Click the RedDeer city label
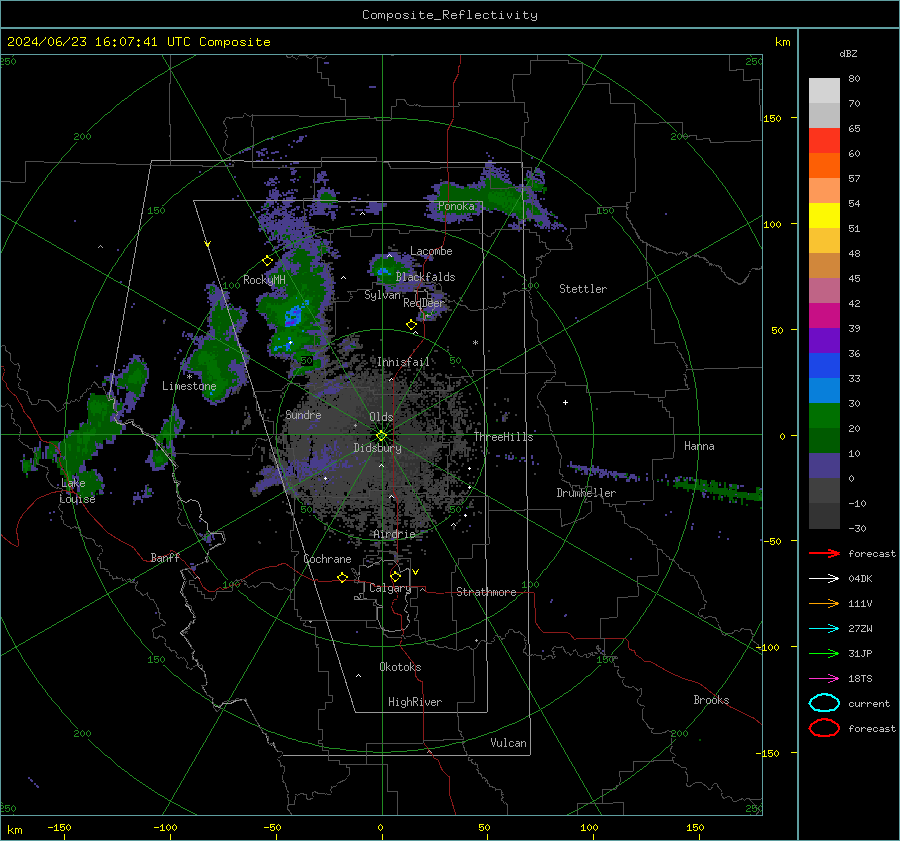 [x=424, y=303]
